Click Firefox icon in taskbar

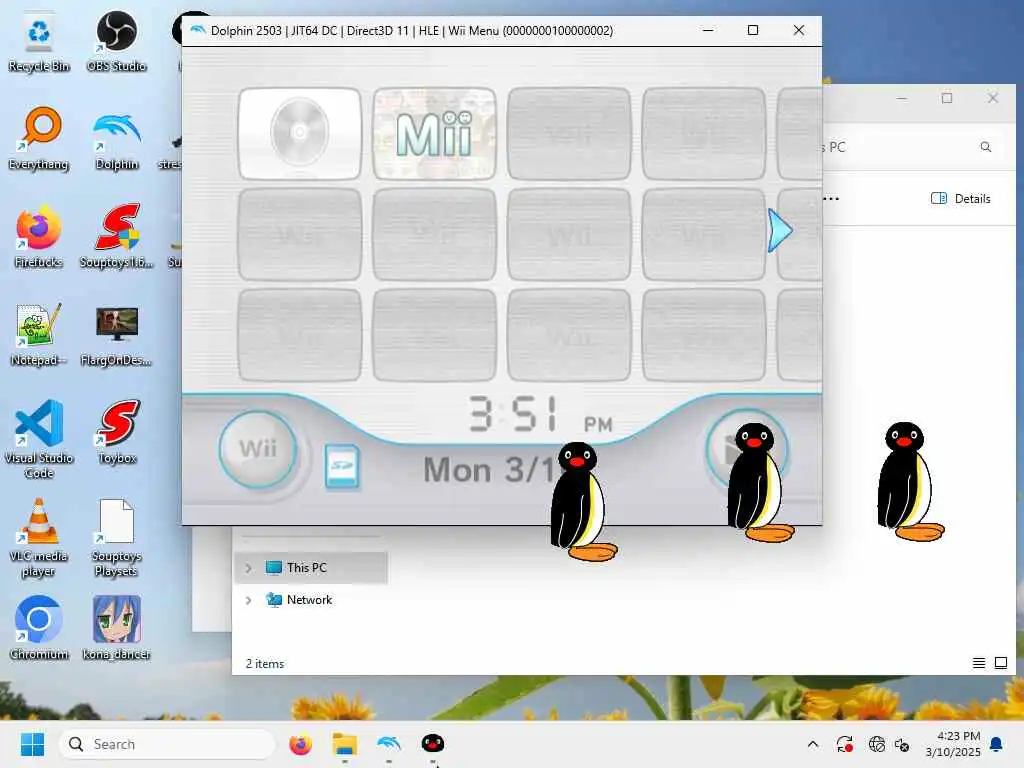300,744
